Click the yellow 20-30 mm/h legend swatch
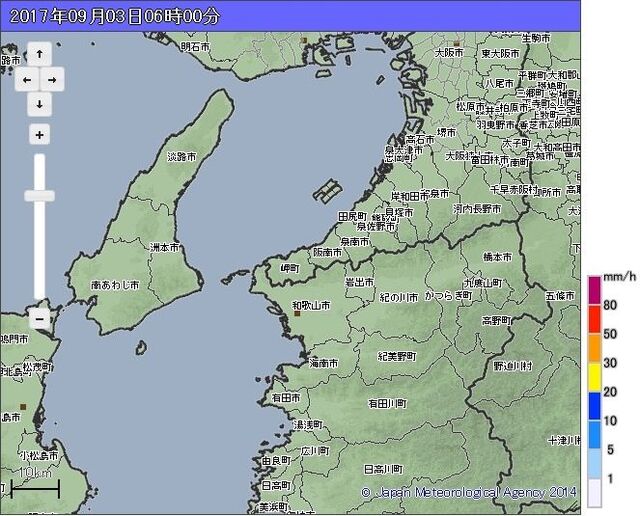This screenshot has width=640, height=516. 594,377
